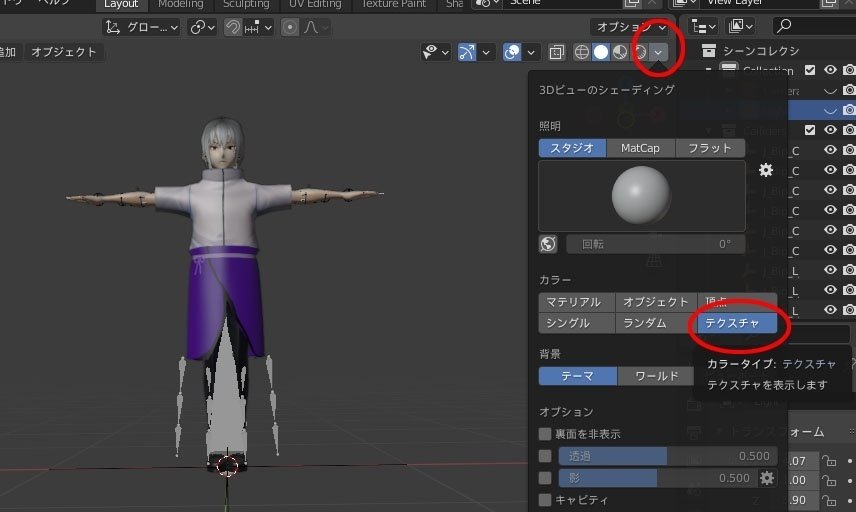Enable 裏面を非表示 checkbox
This screenshot has height=512, width=856.
(x=545, y=434)
